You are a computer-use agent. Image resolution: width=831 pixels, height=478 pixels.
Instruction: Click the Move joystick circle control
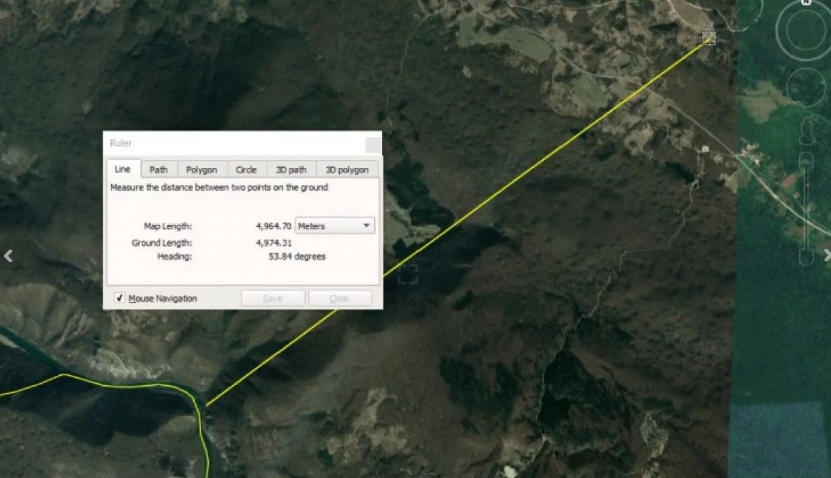click(805, 87)
